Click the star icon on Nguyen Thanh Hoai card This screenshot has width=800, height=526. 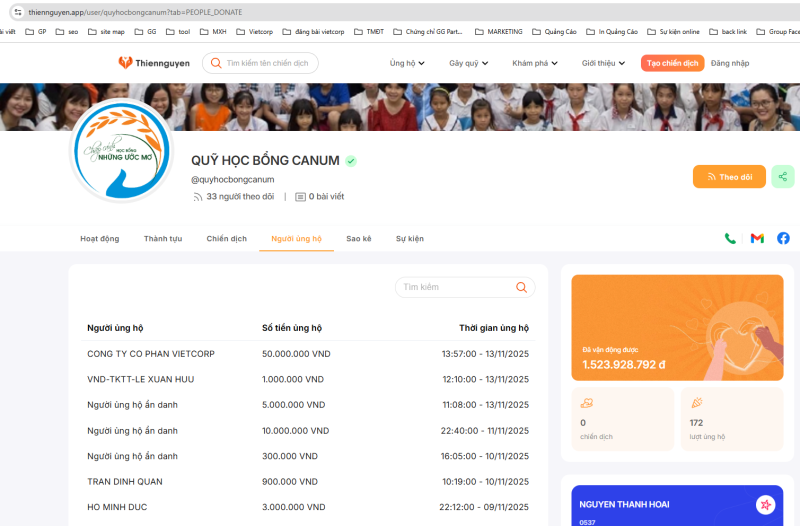[x=765, y=505]
